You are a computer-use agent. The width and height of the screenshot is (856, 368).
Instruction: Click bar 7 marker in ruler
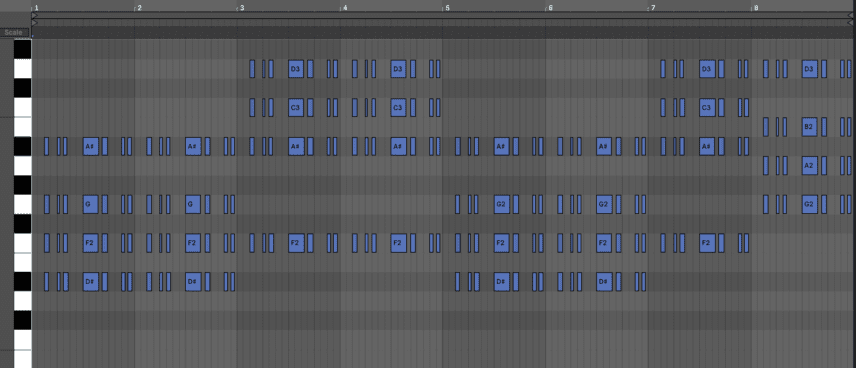653,8
